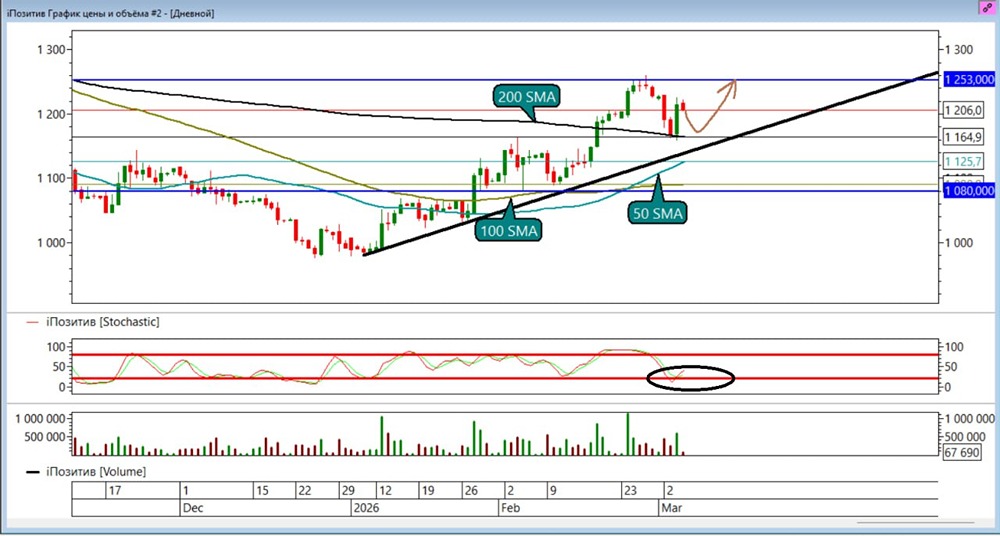Click the '17' date tick on the time axis
Image resolution: width=1000 pixels, height=536 pixels.
(x=114, y=491)
